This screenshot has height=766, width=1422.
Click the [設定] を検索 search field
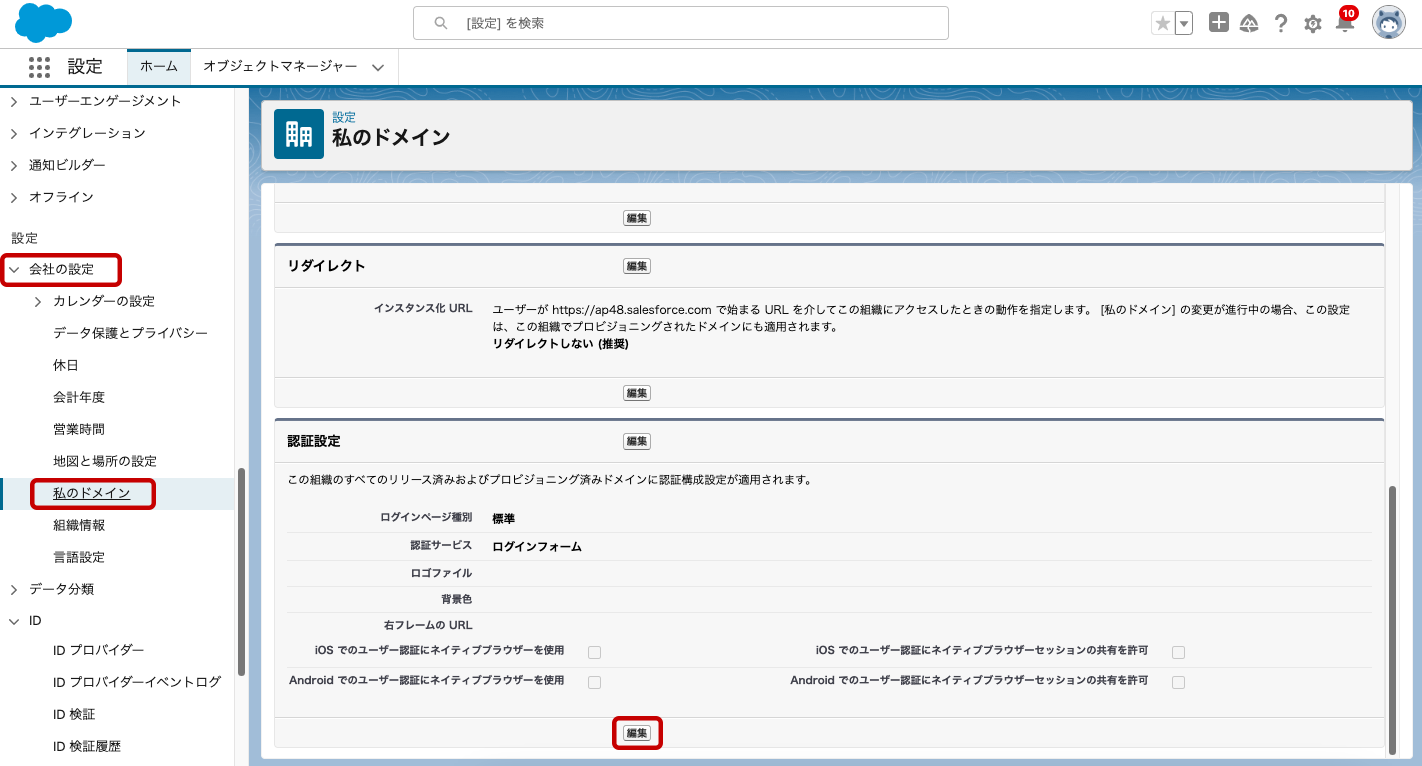680,23
